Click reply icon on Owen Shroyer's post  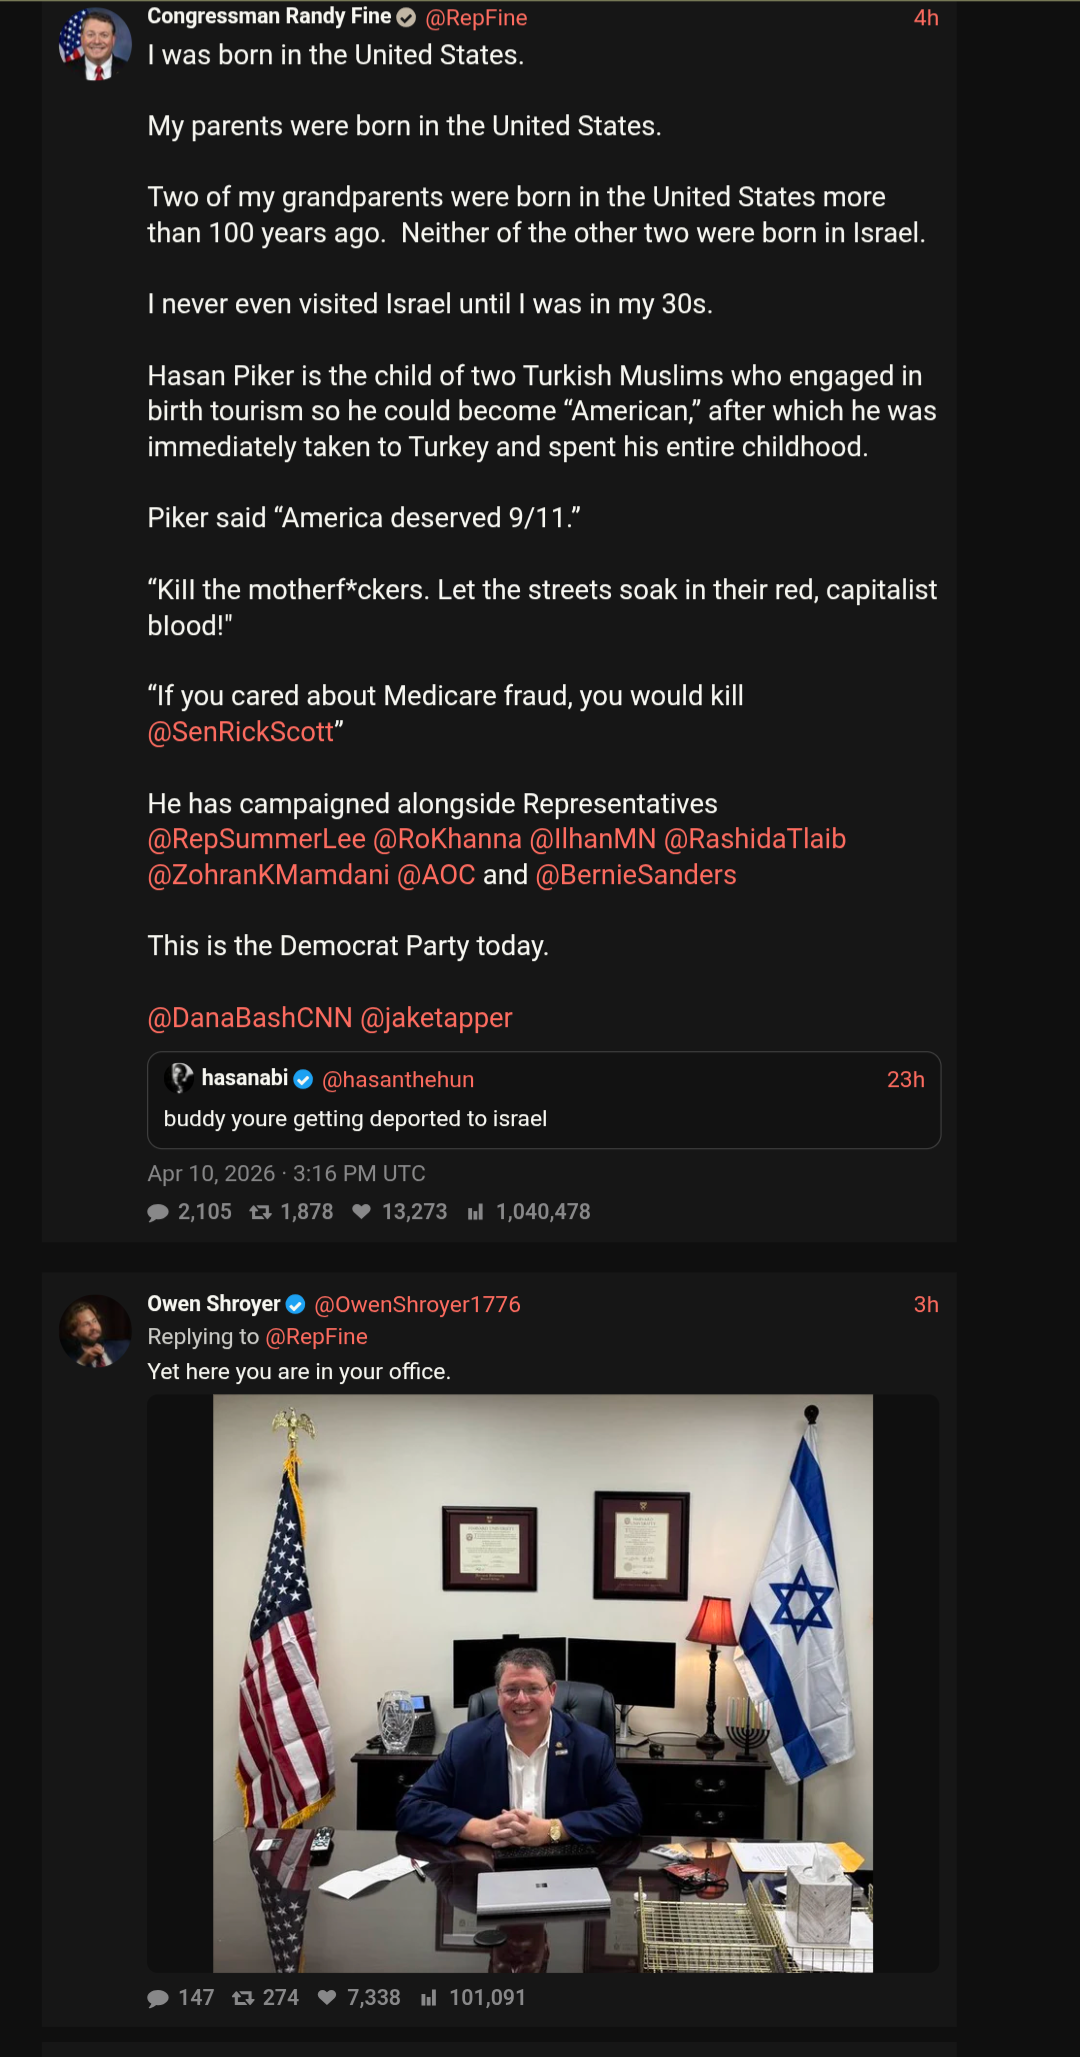[x=158, y=1998]
